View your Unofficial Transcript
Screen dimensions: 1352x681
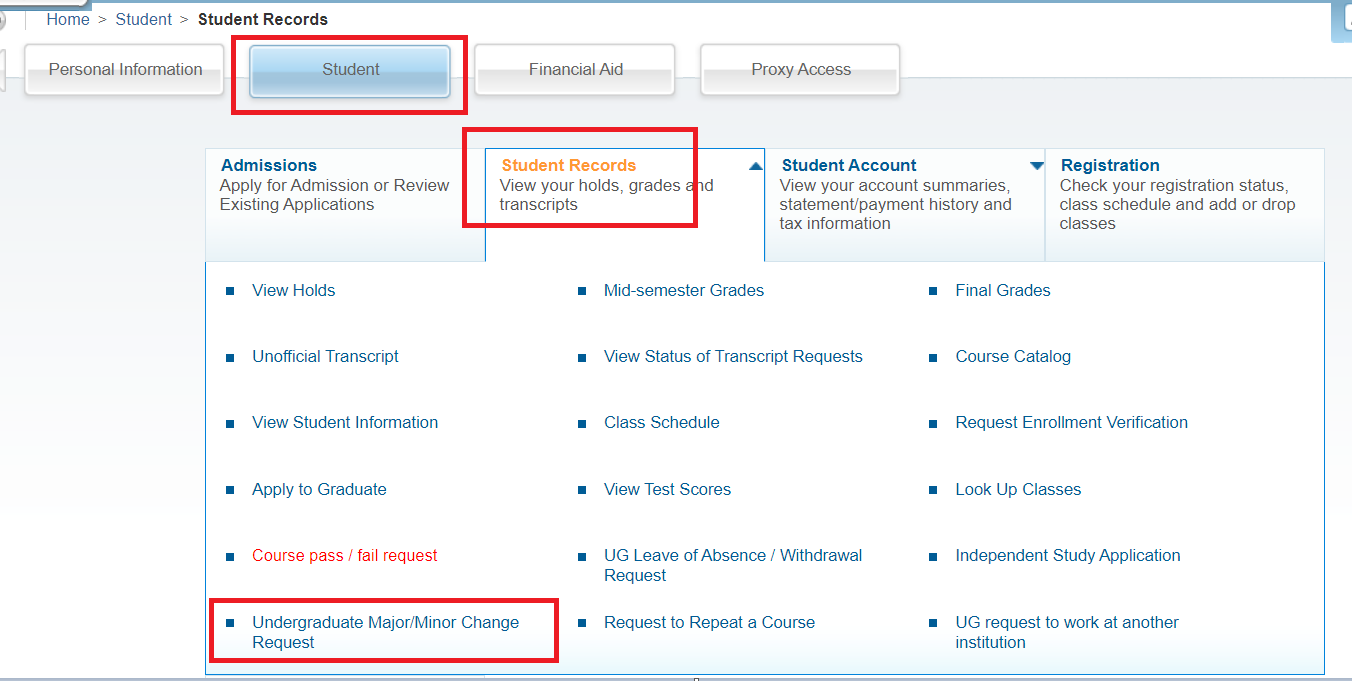[325, 356]
